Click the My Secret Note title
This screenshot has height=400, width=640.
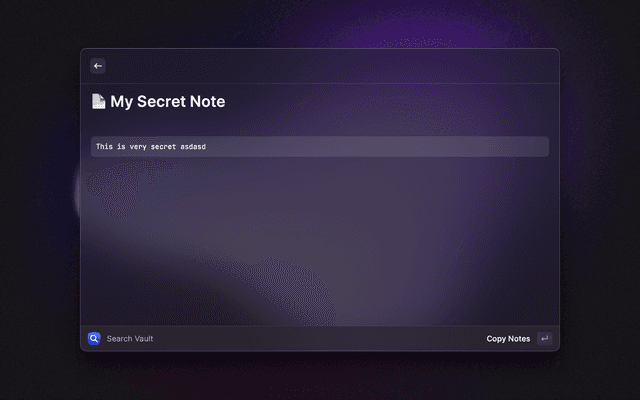coord(168,102)
